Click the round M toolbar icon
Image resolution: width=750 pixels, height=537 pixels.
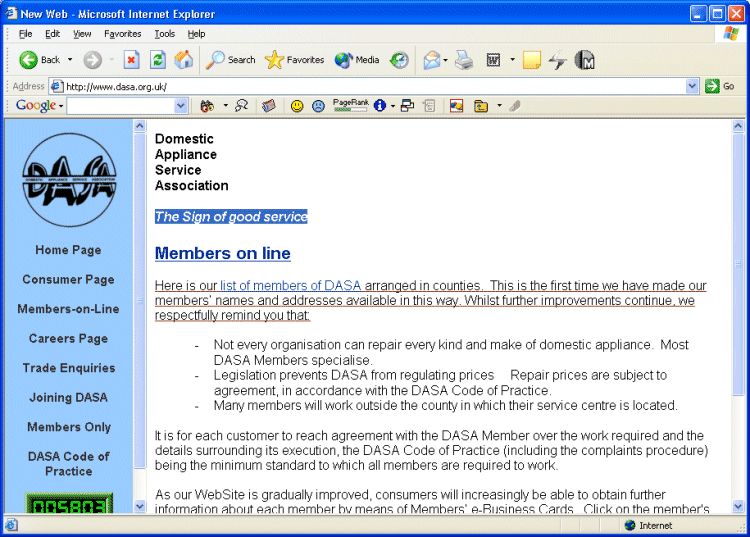tap(584, 60)
